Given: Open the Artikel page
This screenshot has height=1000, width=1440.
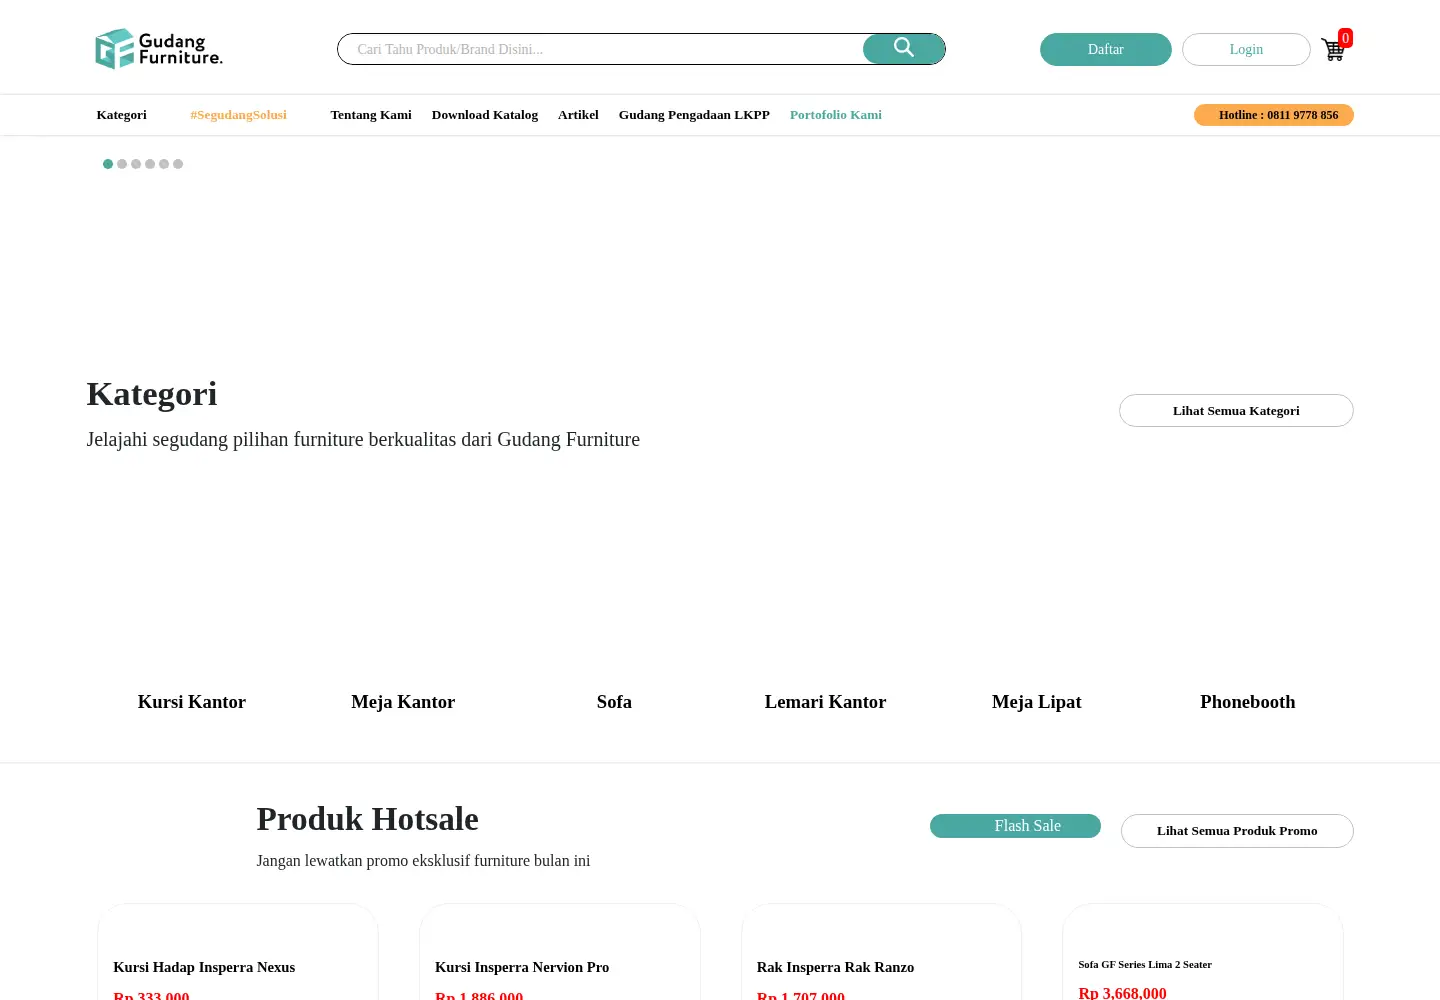Looking at the screenshot, I should pos(578,115).
